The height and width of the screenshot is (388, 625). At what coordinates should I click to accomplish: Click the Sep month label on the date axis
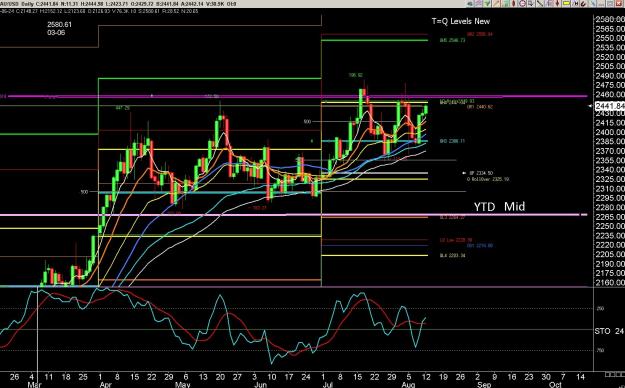(x=483, y=384)
